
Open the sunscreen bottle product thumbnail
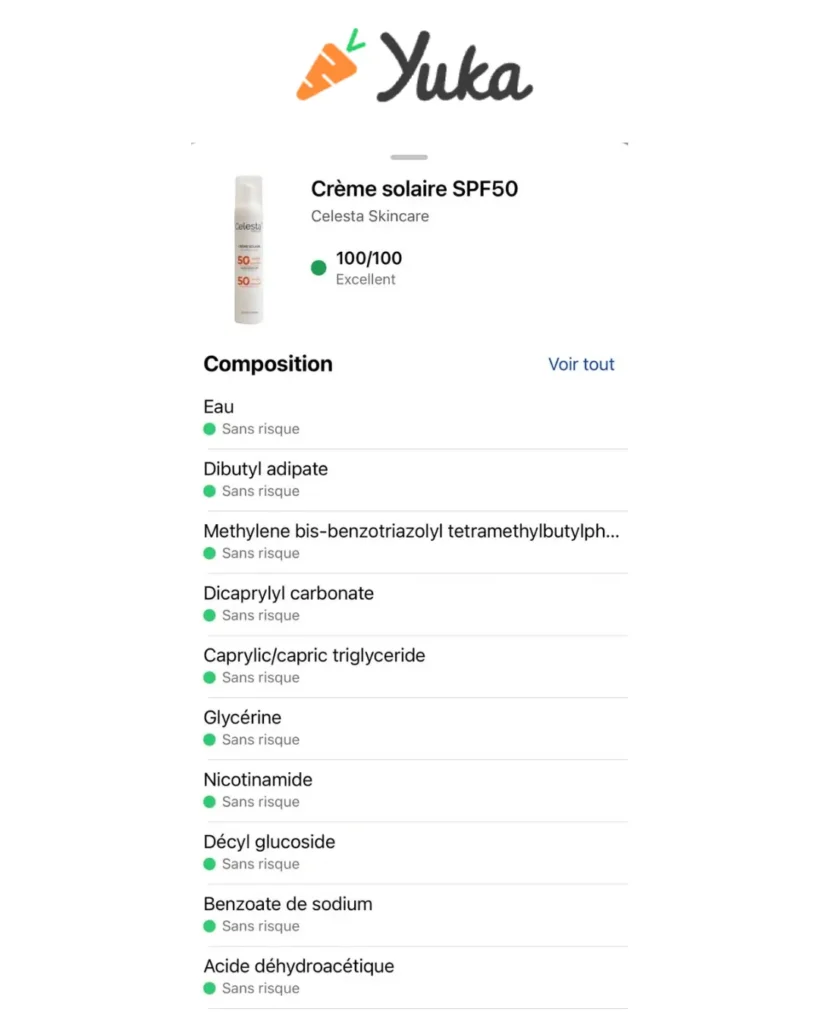[x=249, y=249]
